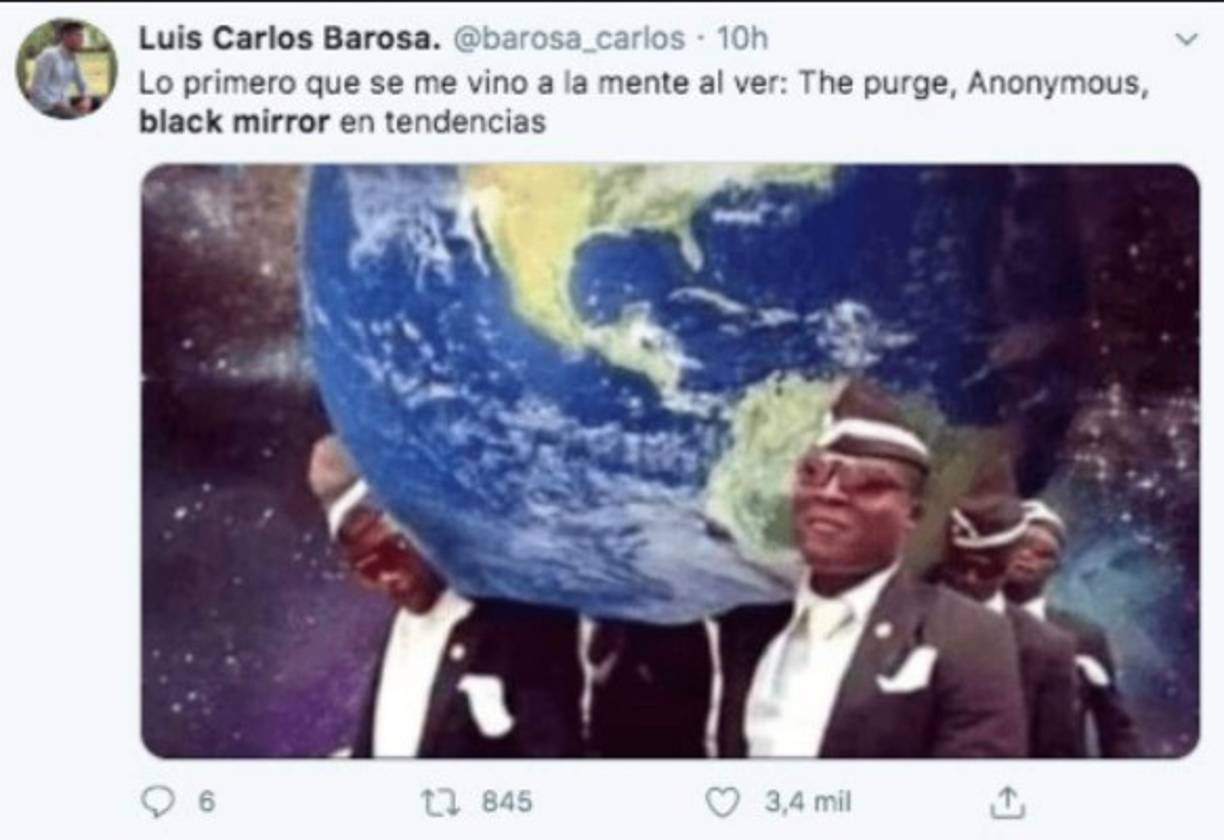Open Luis Carlos Barosa's profile avatar
The width and height of the screenshot is (1224, 840).
66,68
